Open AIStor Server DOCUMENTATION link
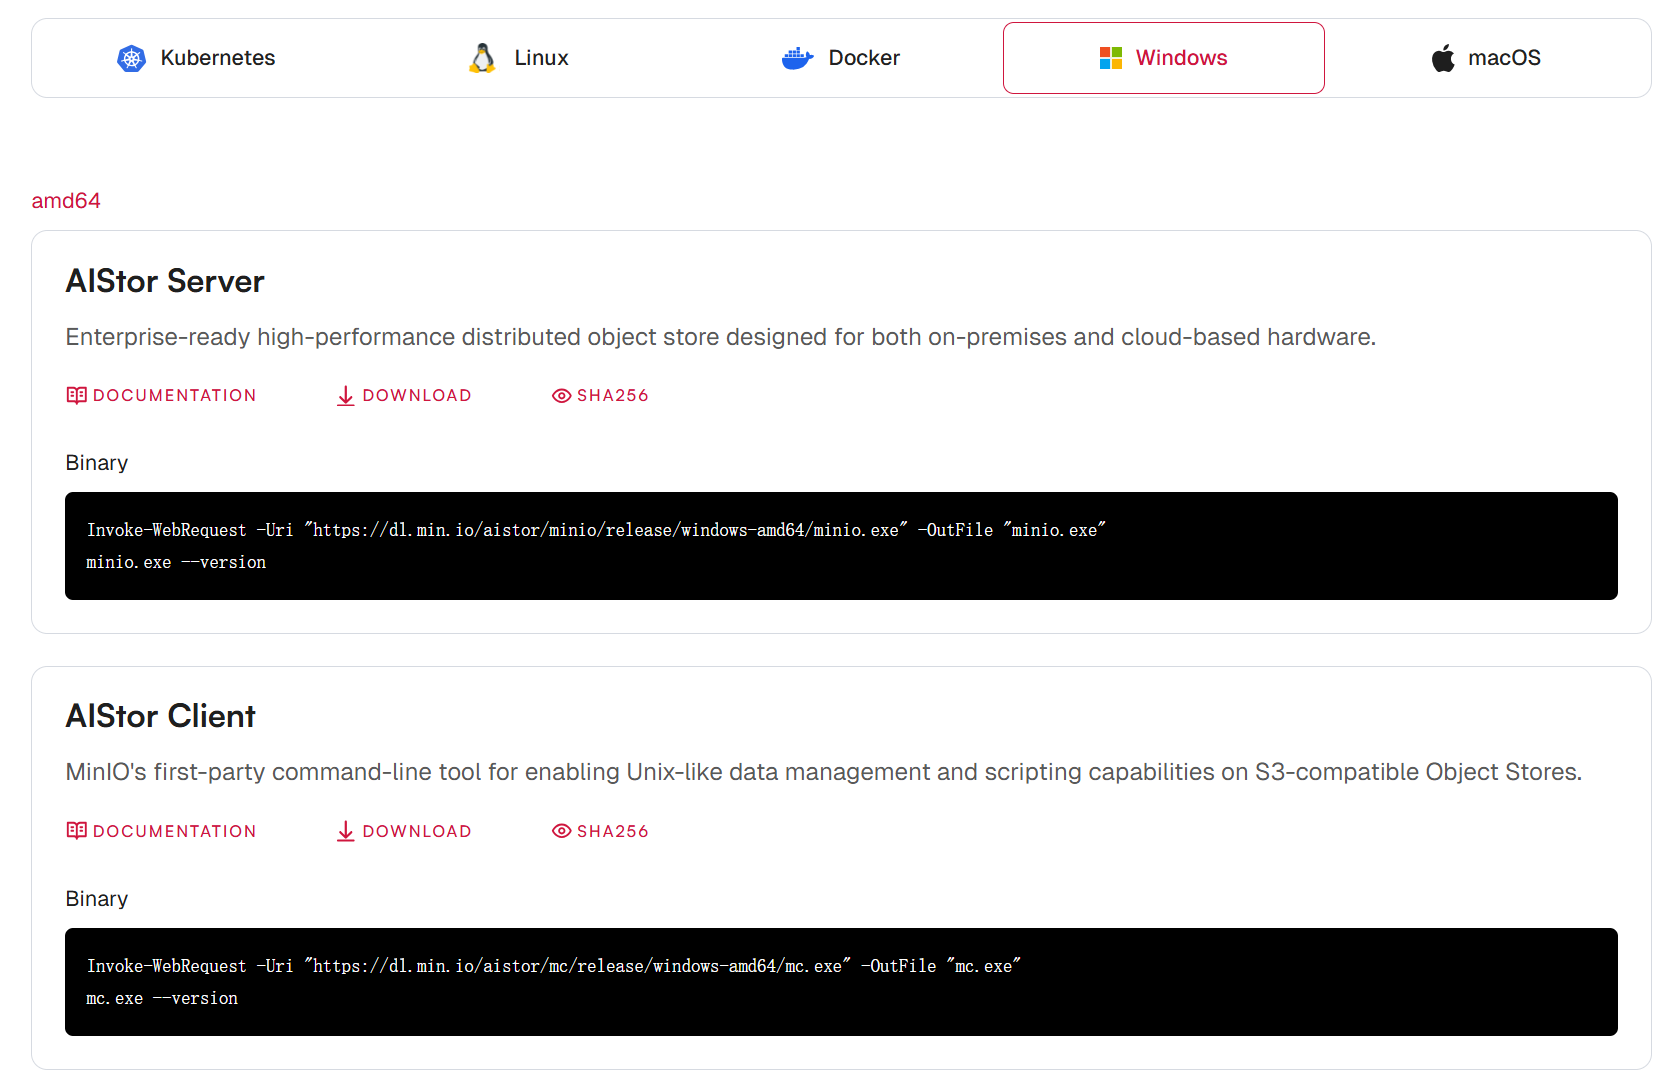1659x1077 pixels. coord(174,396)
